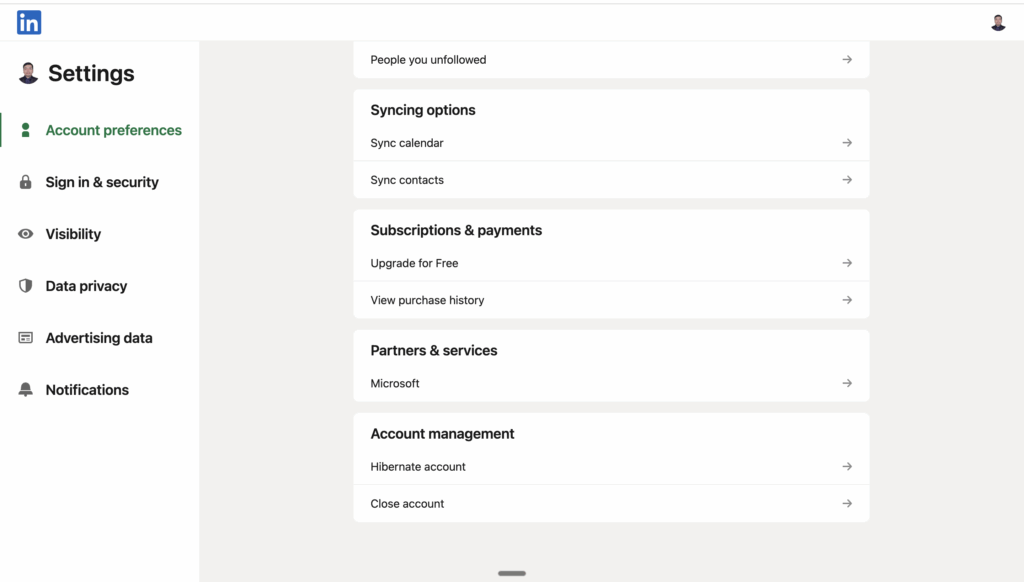
Task: Open the People you unfollowed setting
Action: pyautogui.click(x=428, y=60)
